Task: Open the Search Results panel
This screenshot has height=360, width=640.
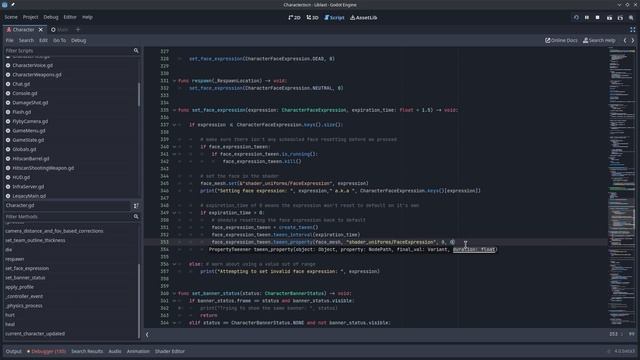Action: coord(87,351)
